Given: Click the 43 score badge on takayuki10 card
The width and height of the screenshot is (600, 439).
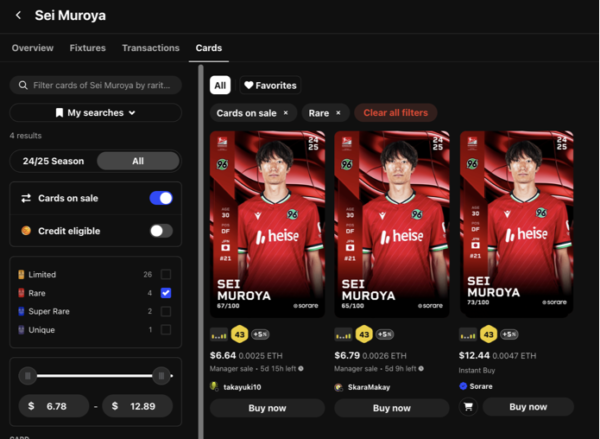Looking at the screenshot, I should pyautogui.click(x=240, y=335).
